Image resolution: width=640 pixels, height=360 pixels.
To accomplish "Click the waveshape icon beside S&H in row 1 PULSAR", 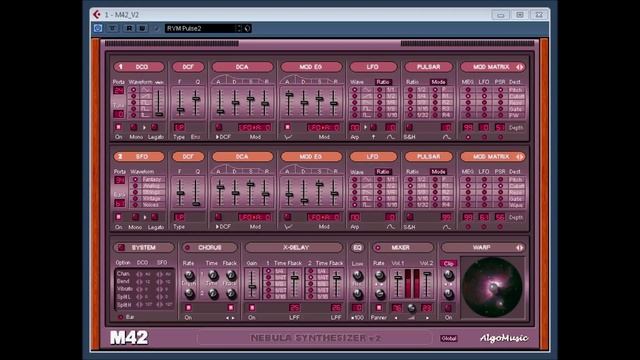I will (x=447, y=137).
